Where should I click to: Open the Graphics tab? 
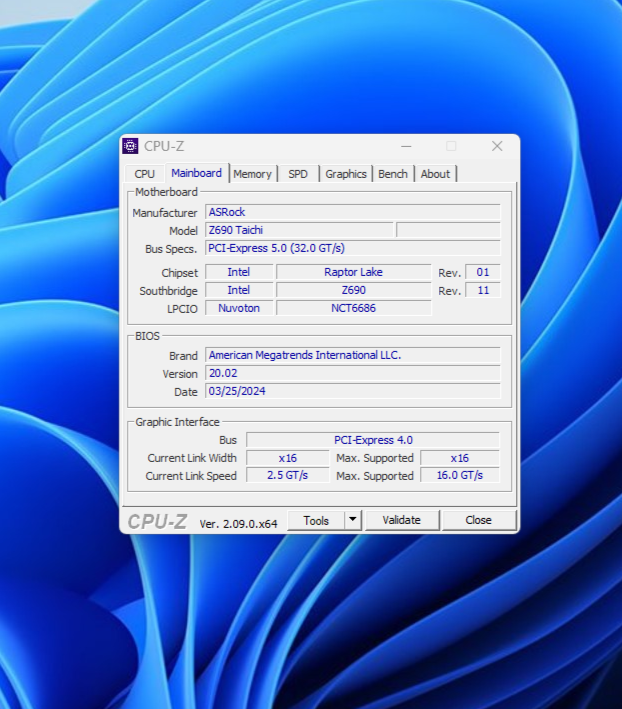click(x=346, y=174)
